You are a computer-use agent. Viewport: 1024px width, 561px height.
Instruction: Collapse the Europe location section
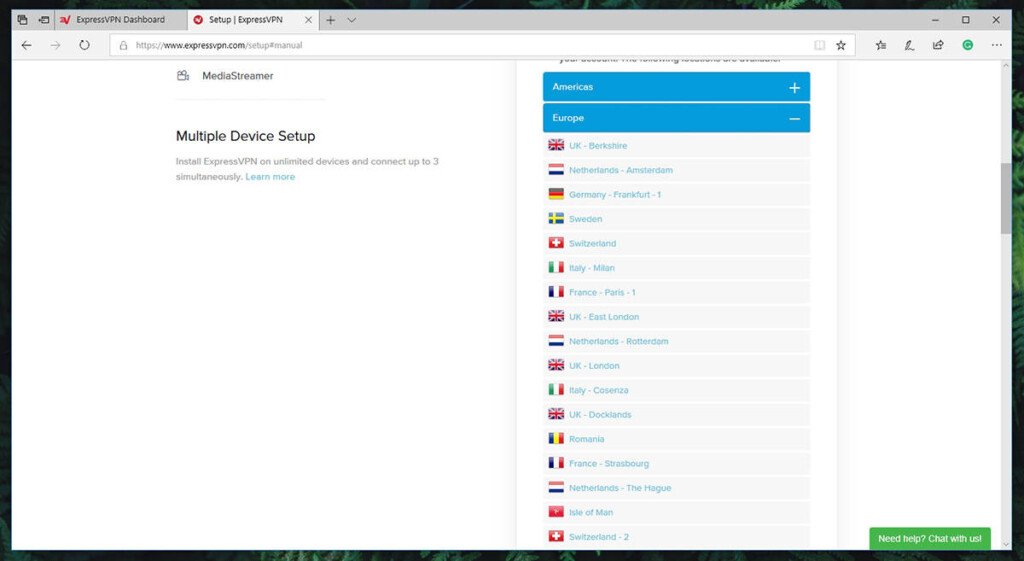click(x=676, y=118)
